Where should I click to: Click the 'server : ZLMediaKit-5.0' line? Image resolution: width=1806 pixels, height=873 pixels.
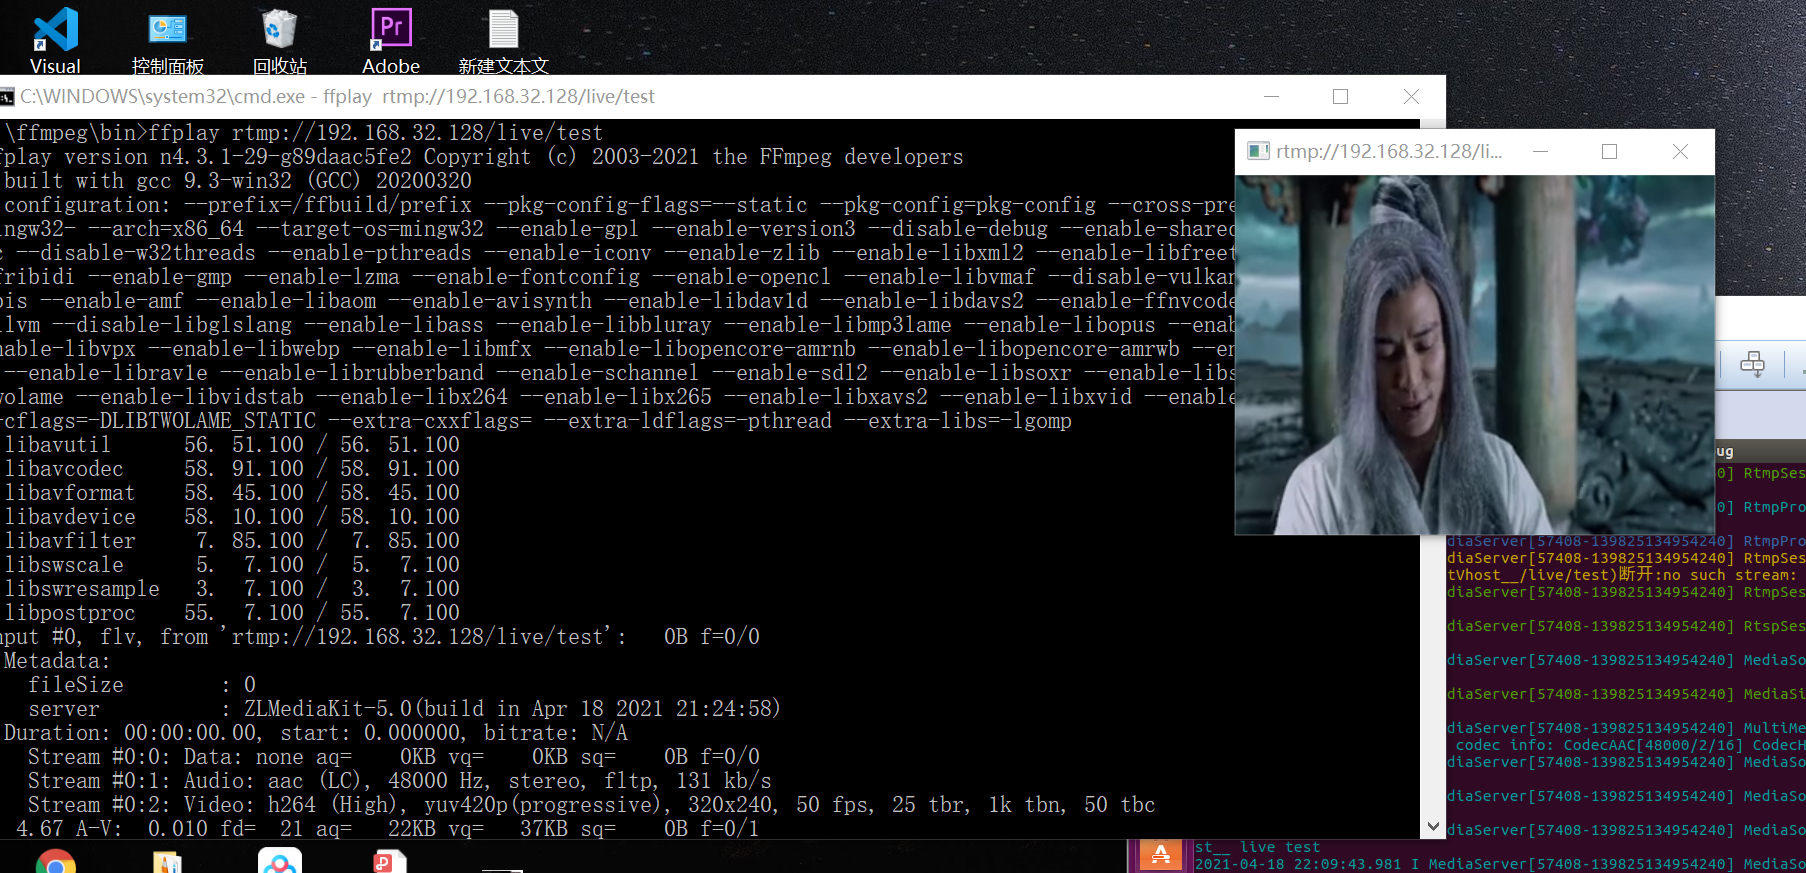pos(404,709)
